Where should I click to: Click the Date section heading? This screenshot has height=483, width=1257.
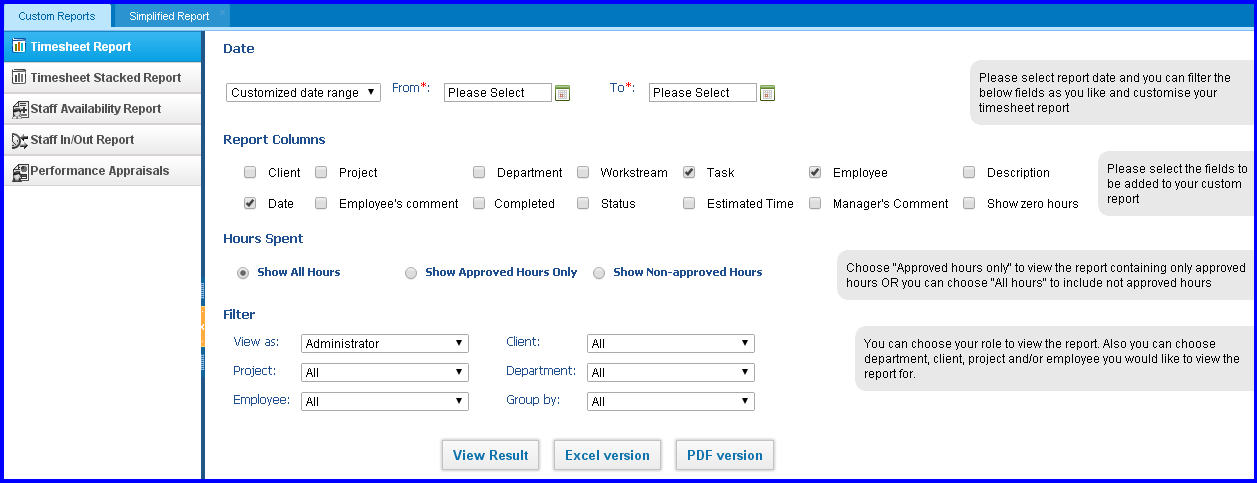click(239, 48)
